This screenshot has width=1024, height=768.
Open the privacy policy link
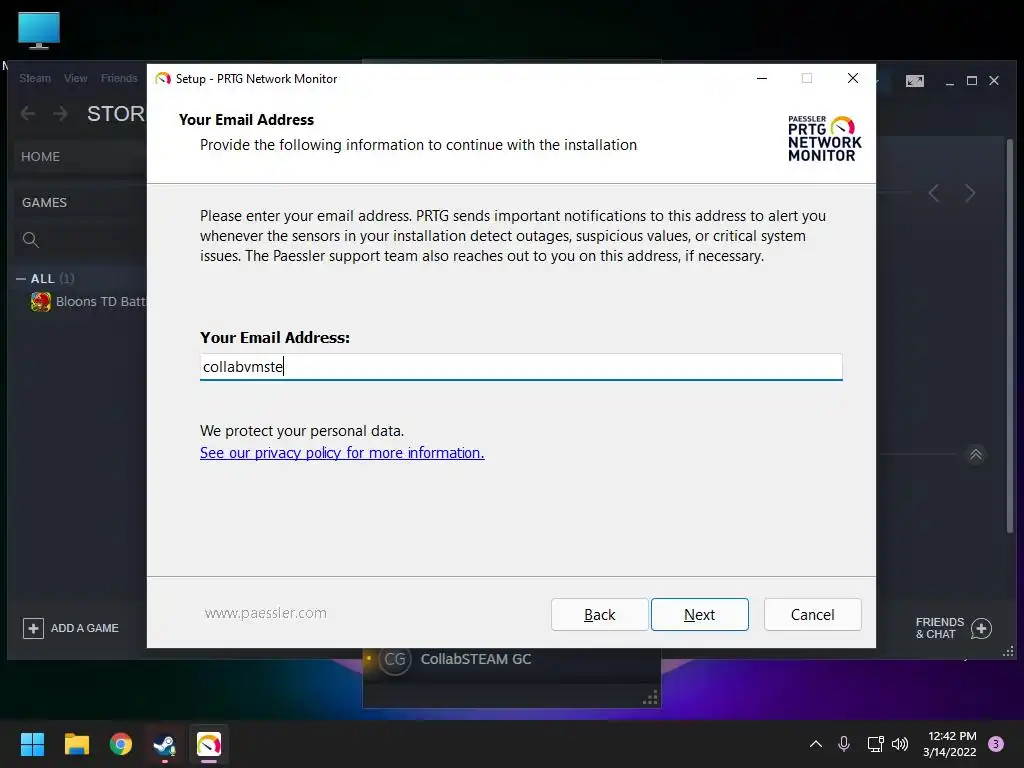342,453
